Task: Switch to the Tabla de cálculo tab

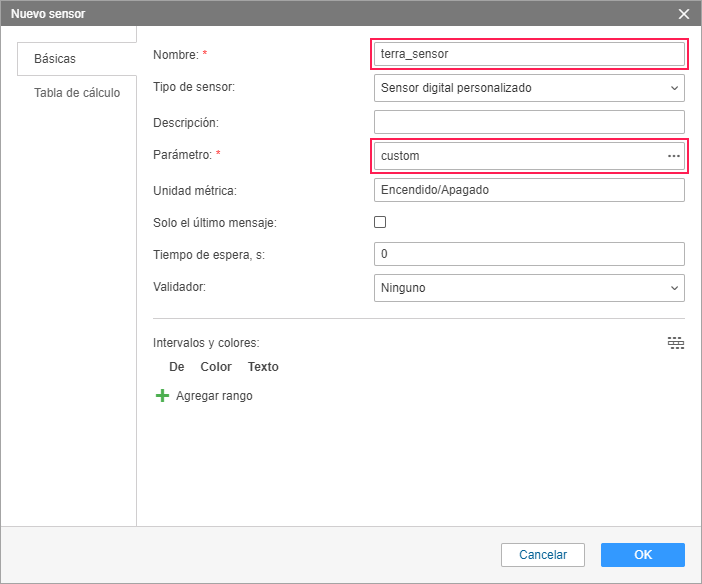Action: (x=77, y=93)
